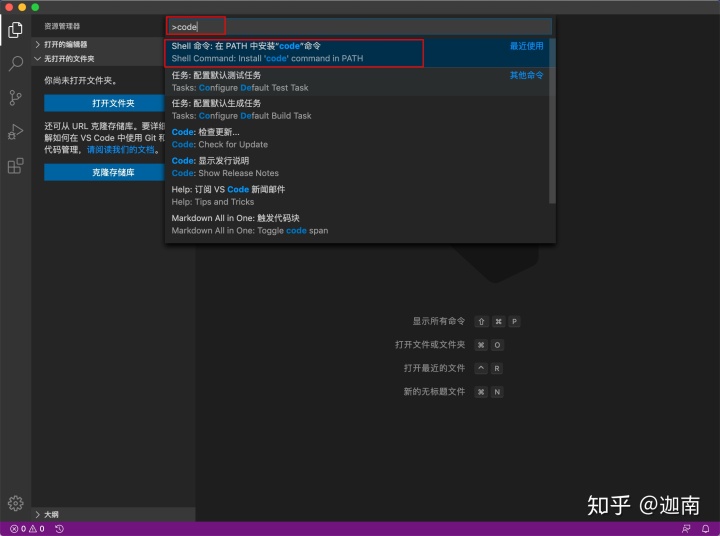Click the 打开文件夹 button
Image resolution: width=720 pixels, height=536 pixels.
pyautogui.click(x=104, y=103)
